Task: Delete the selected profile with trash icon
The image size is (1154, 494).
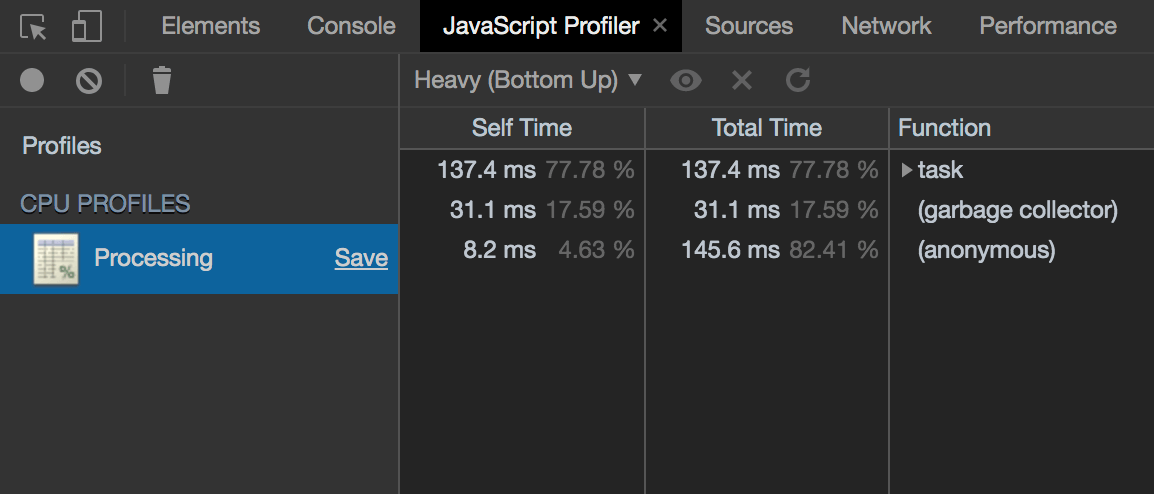Action: pyautogui.click(x=161, y=80)
